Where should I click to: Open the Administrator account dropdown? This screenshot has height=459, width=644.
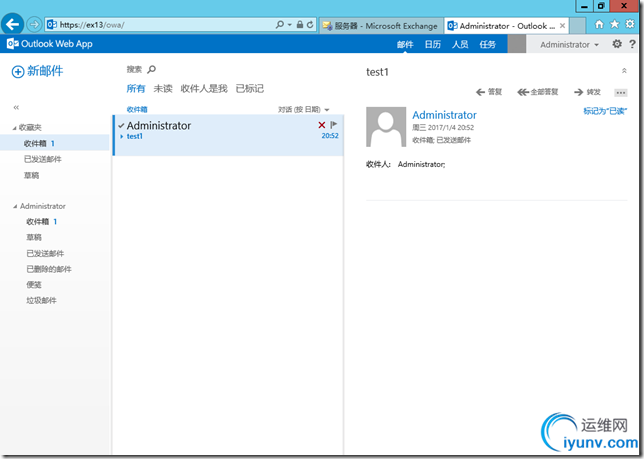pos(569,44)
